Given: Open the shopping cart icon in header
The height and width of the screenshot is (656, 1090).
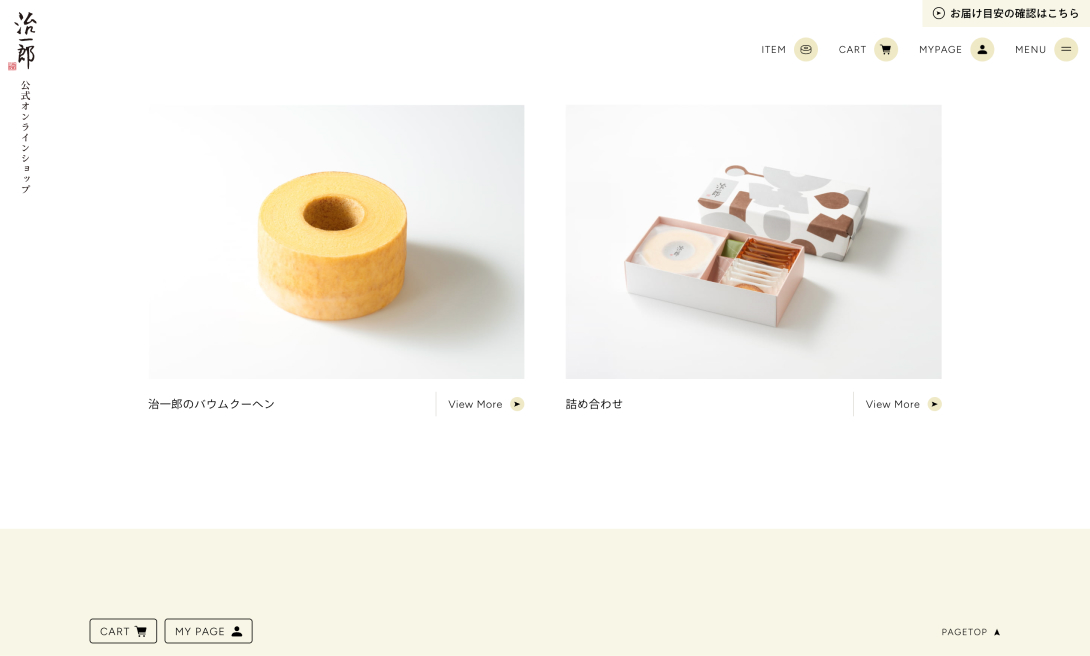Looking at the screenshot, I should click(886, 49).
